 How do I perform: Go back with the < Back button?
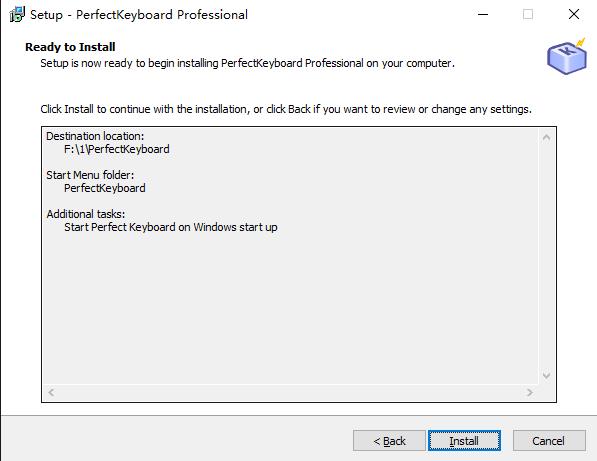[389, 441]
